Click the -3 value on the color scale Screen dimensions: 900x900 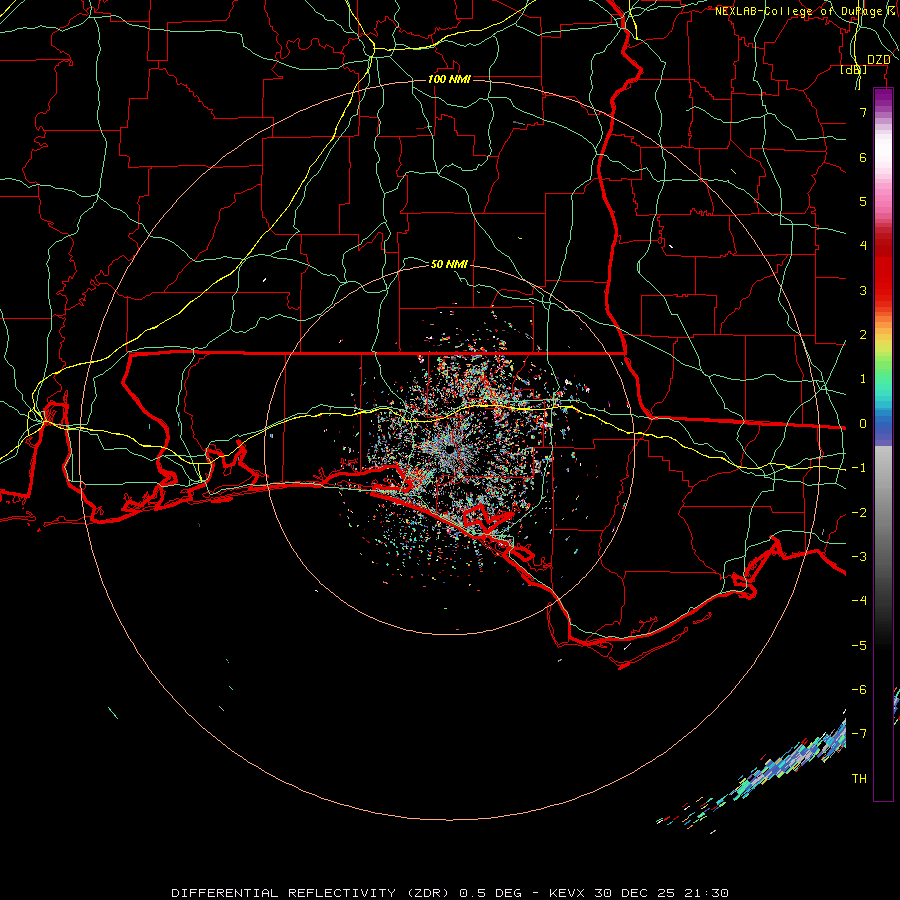tap(859, 557)
